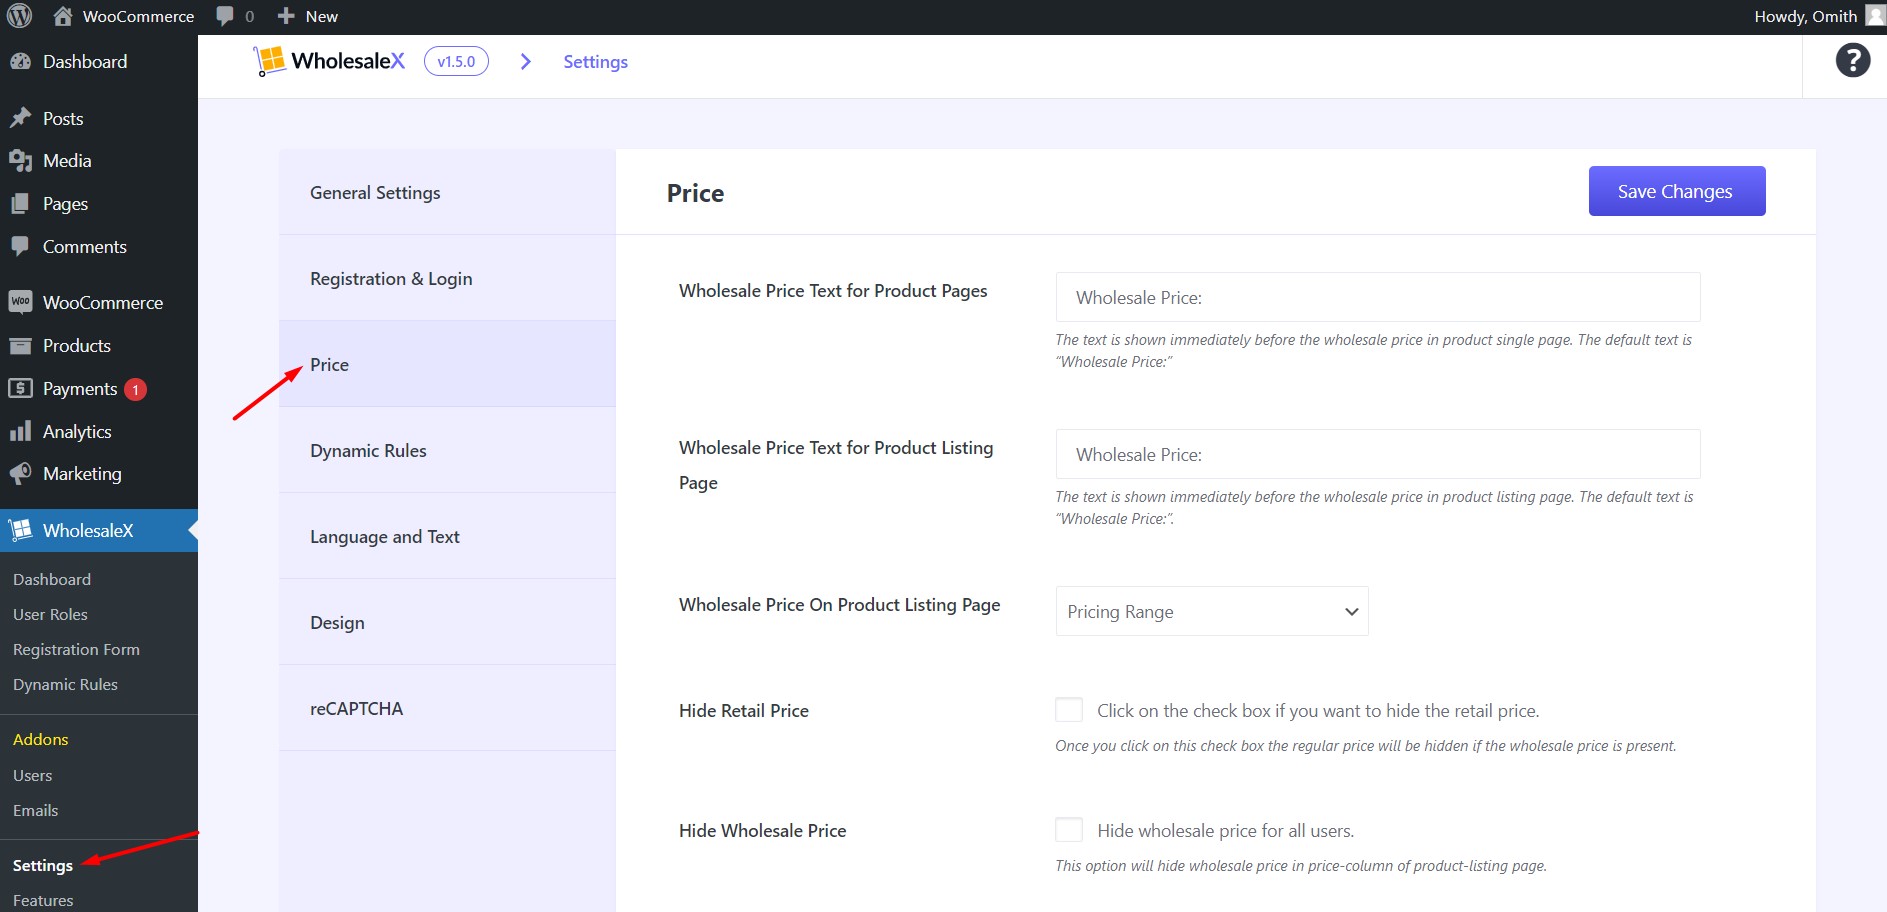Focus the Product Pages wholesale price text field

1378,297
